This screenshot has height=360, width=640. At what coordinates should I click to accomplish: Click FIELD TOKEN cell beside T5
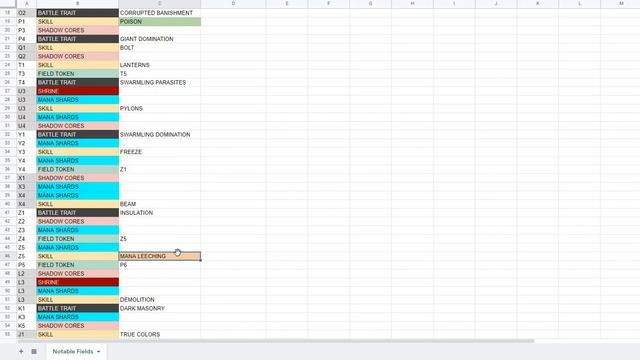click(78, 73)
